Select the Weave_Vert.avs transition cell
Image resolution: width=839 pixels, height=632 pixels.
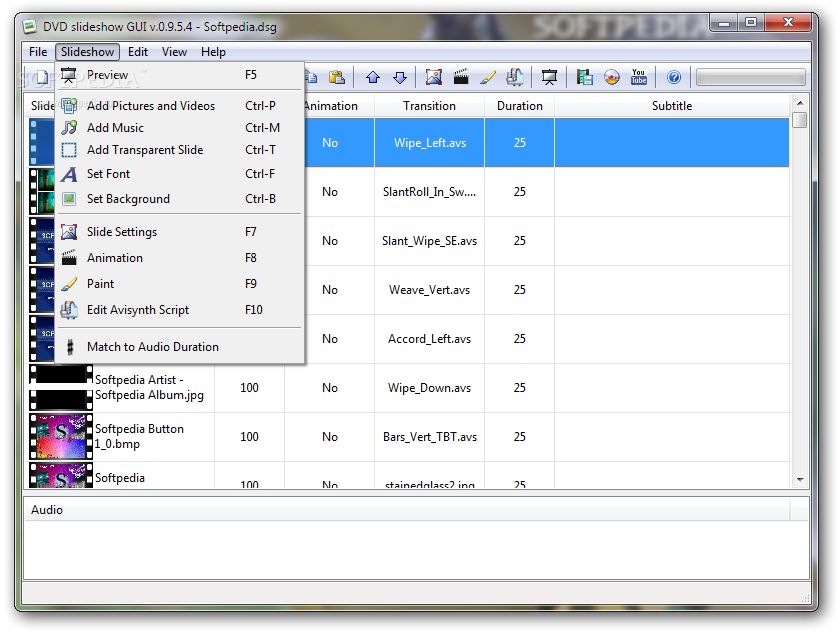430,290
